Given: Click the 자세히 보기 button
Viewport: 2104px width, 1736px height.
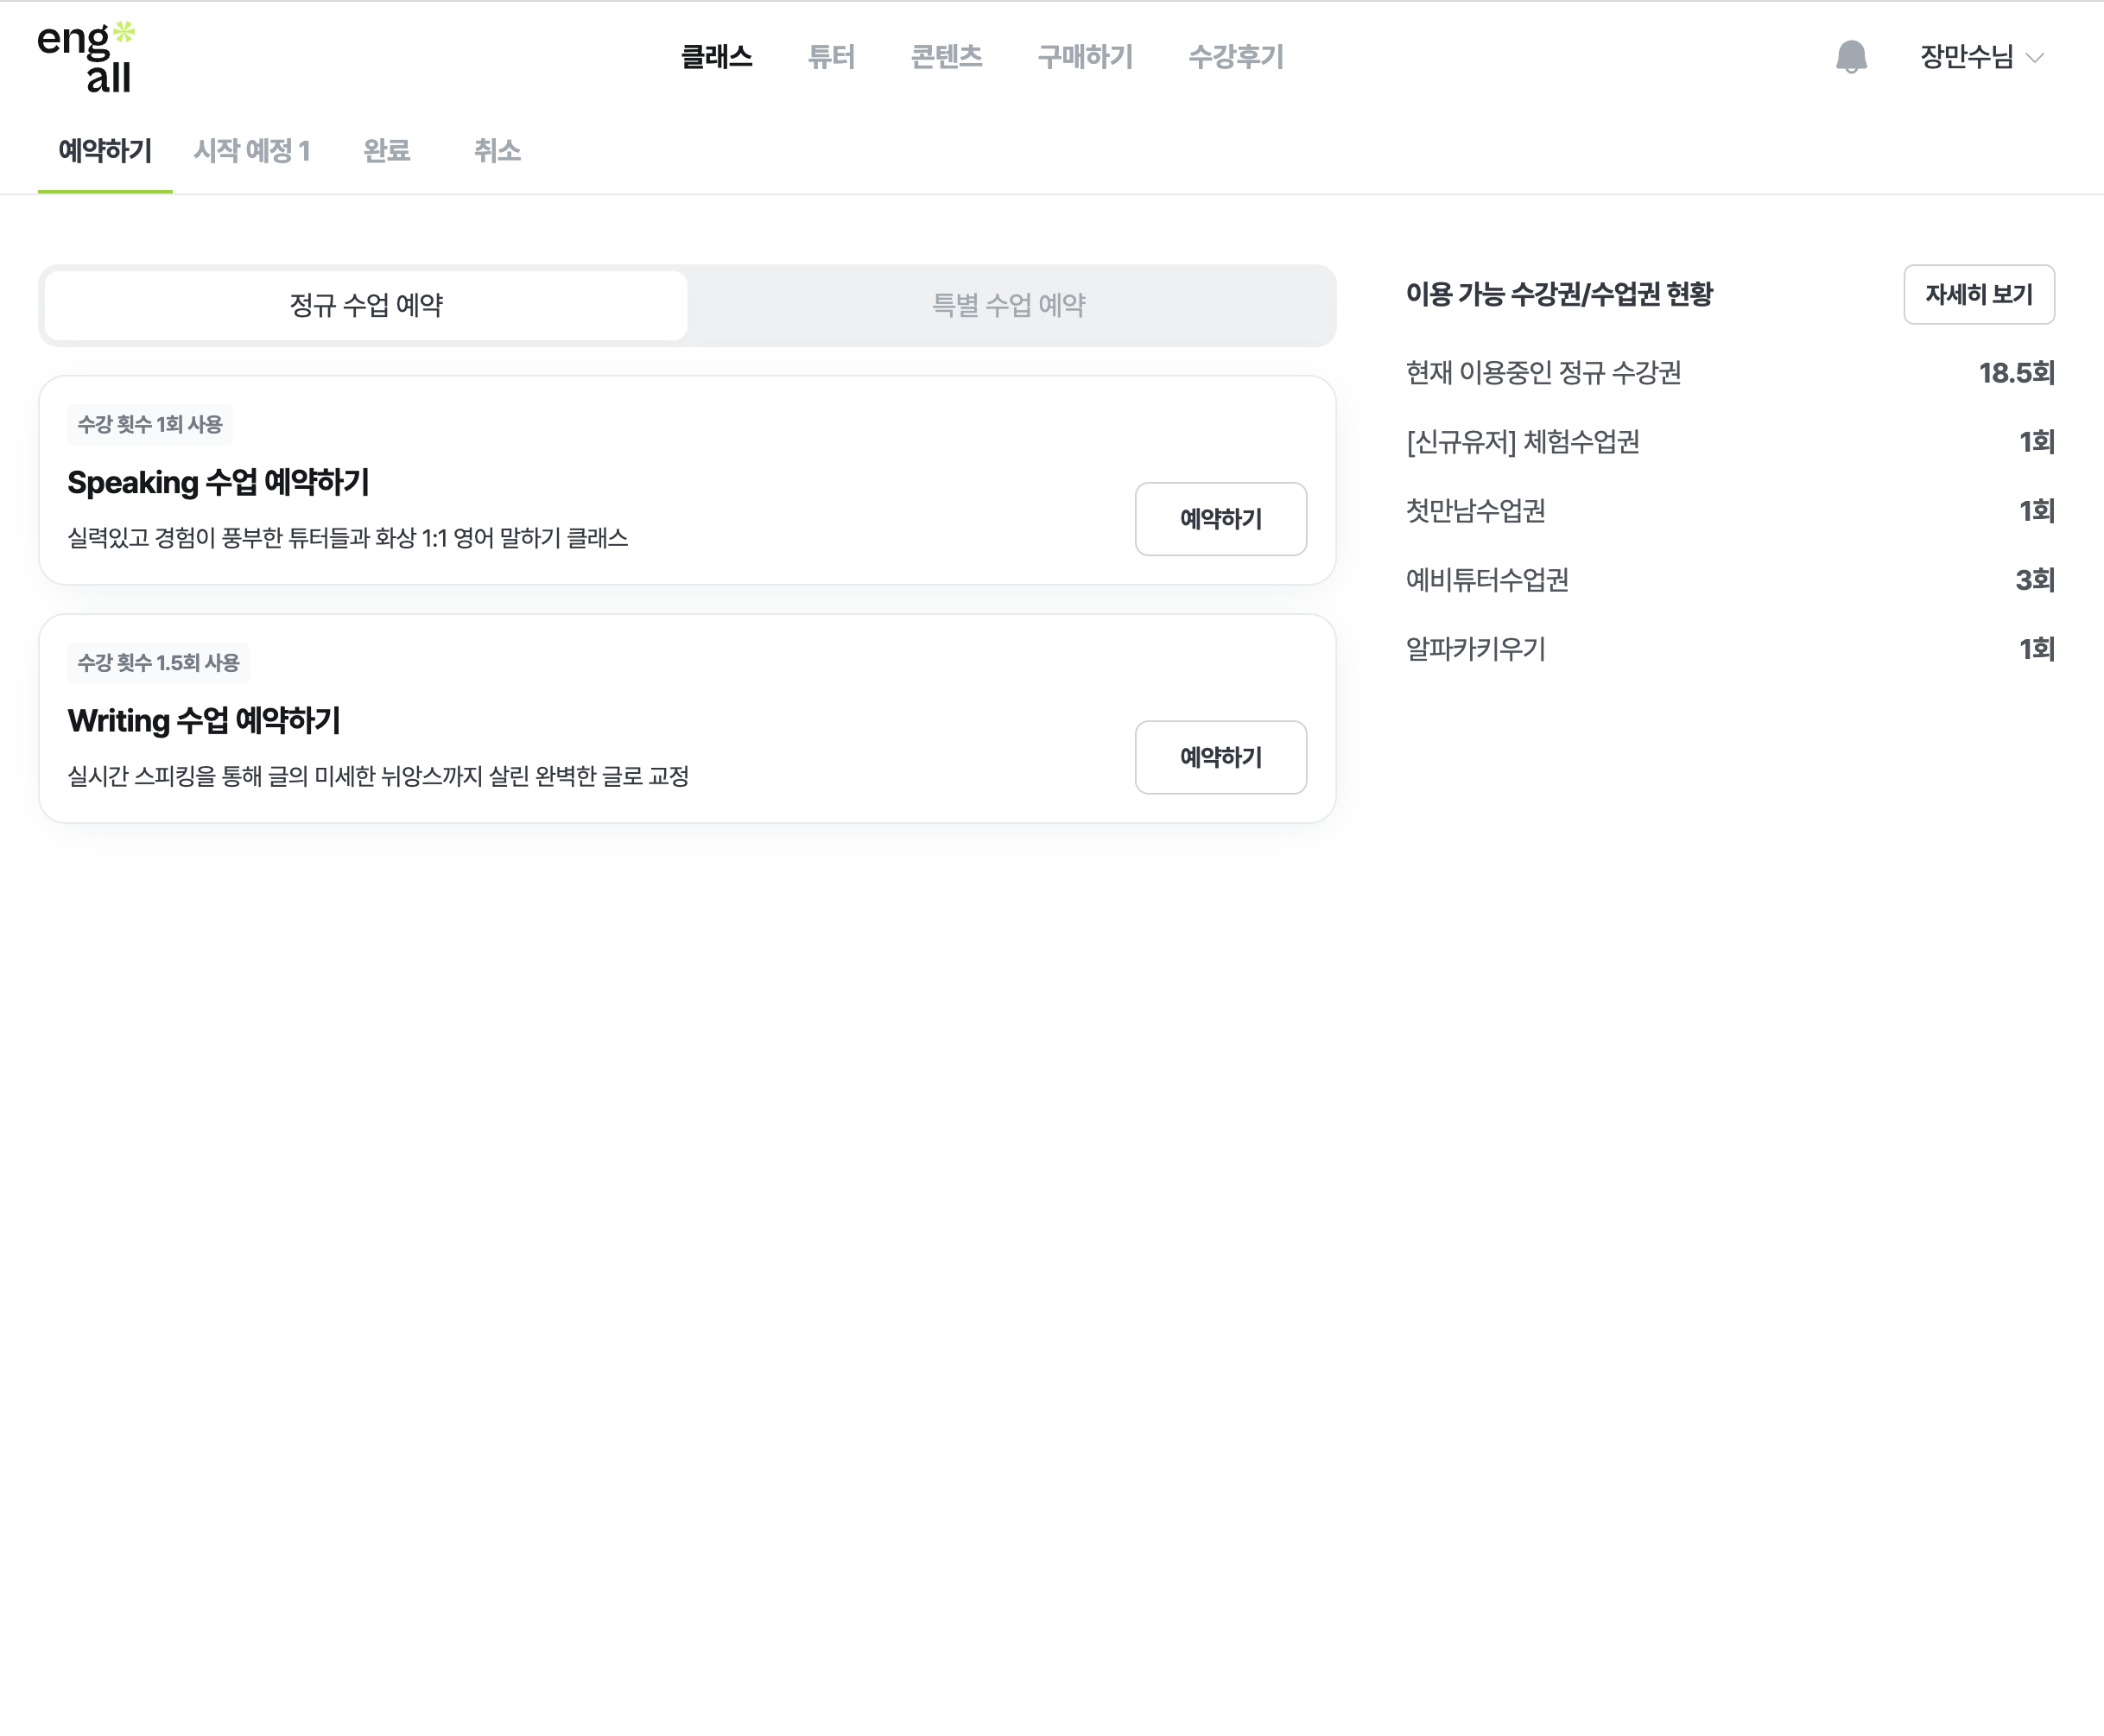Looking at the screenshot, I should point(1978,294).
